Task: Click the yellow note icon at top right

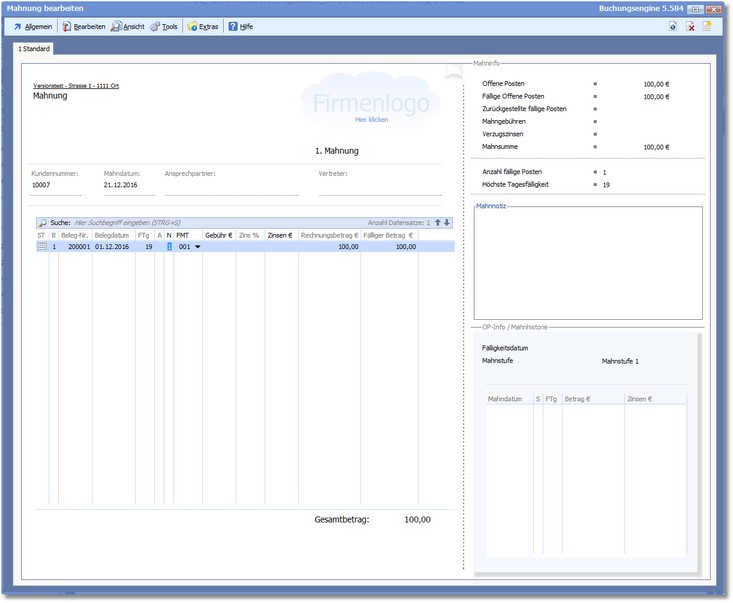Action: (707, 26)
